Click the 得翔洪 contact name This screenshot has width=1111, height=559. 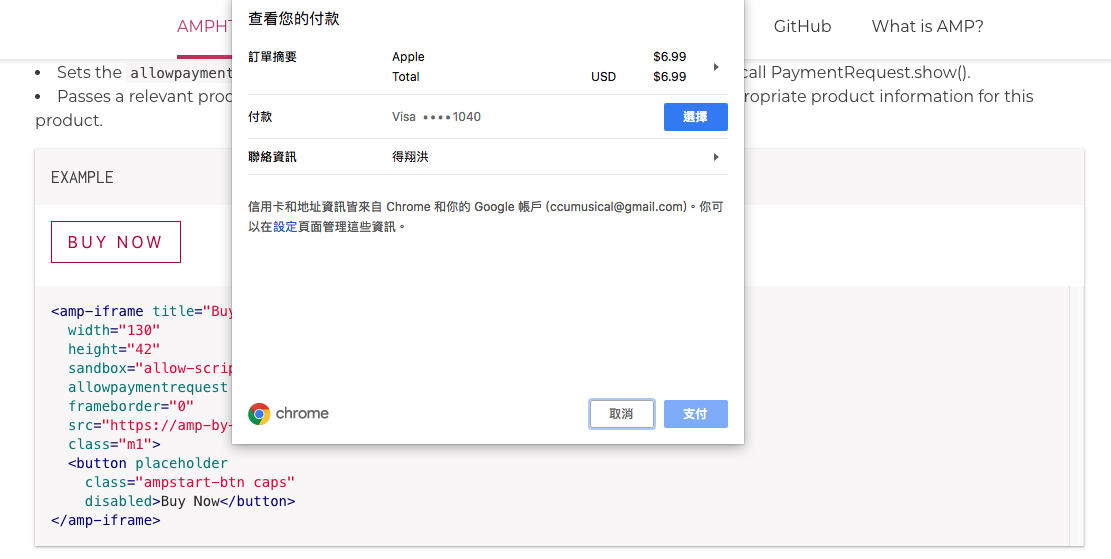[410, 157]
